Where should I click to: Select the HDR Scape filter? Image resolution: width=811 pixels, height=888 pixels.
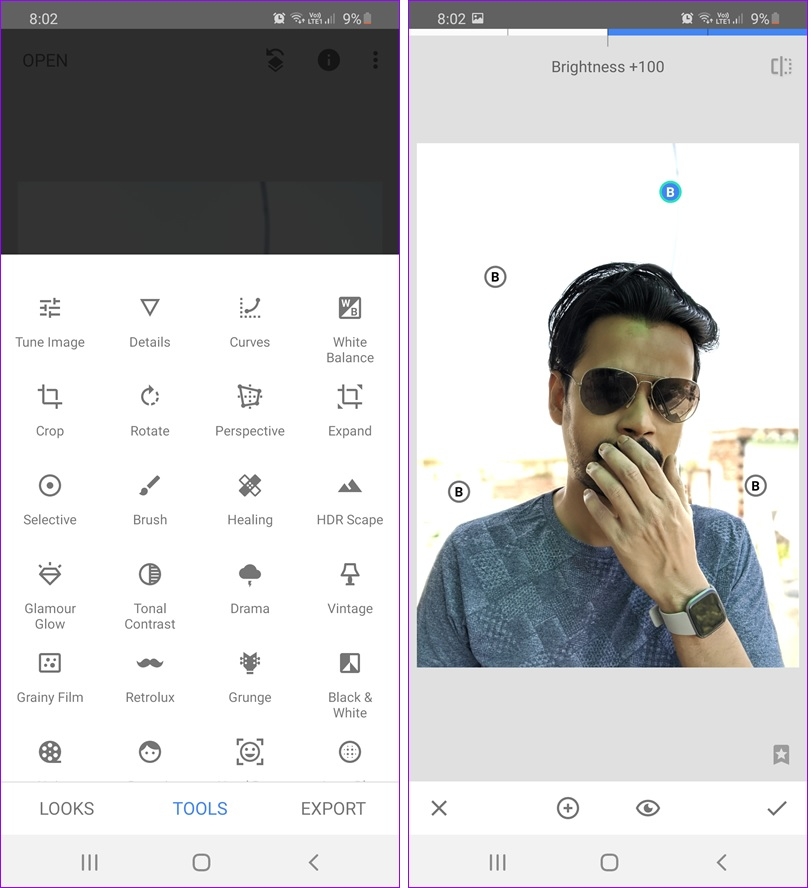pyautogui.click(x=349, y=500)
